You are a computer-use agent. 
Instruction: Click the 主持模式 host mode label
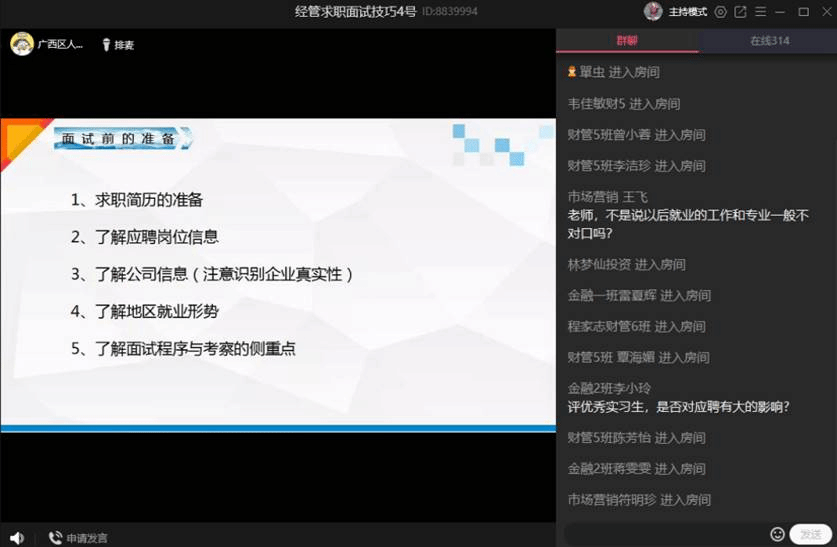coord(687,12)
